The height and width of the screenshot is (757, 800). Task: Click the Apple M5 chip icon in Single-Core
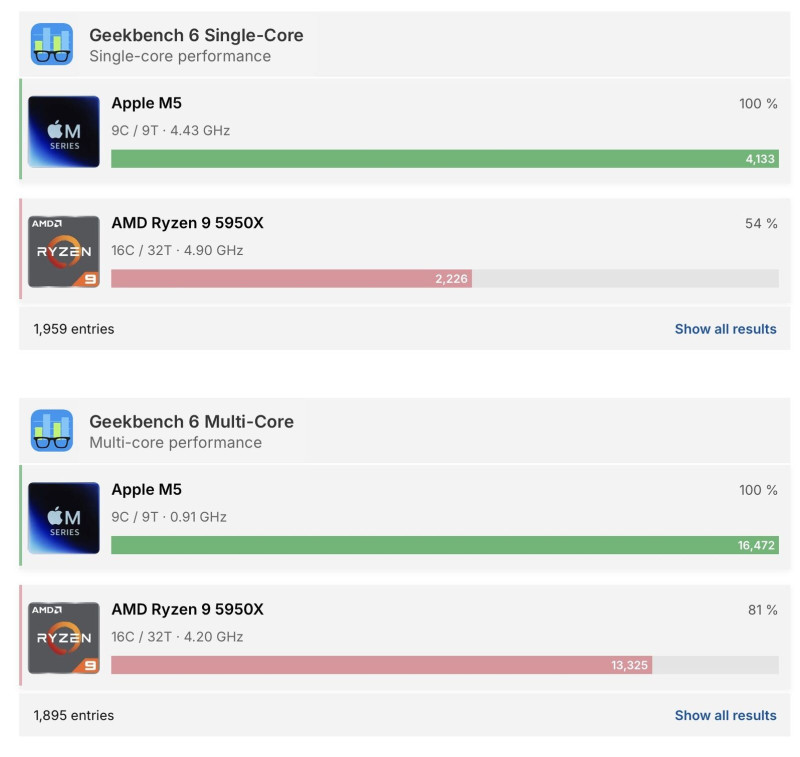click(x=64, y=131)
